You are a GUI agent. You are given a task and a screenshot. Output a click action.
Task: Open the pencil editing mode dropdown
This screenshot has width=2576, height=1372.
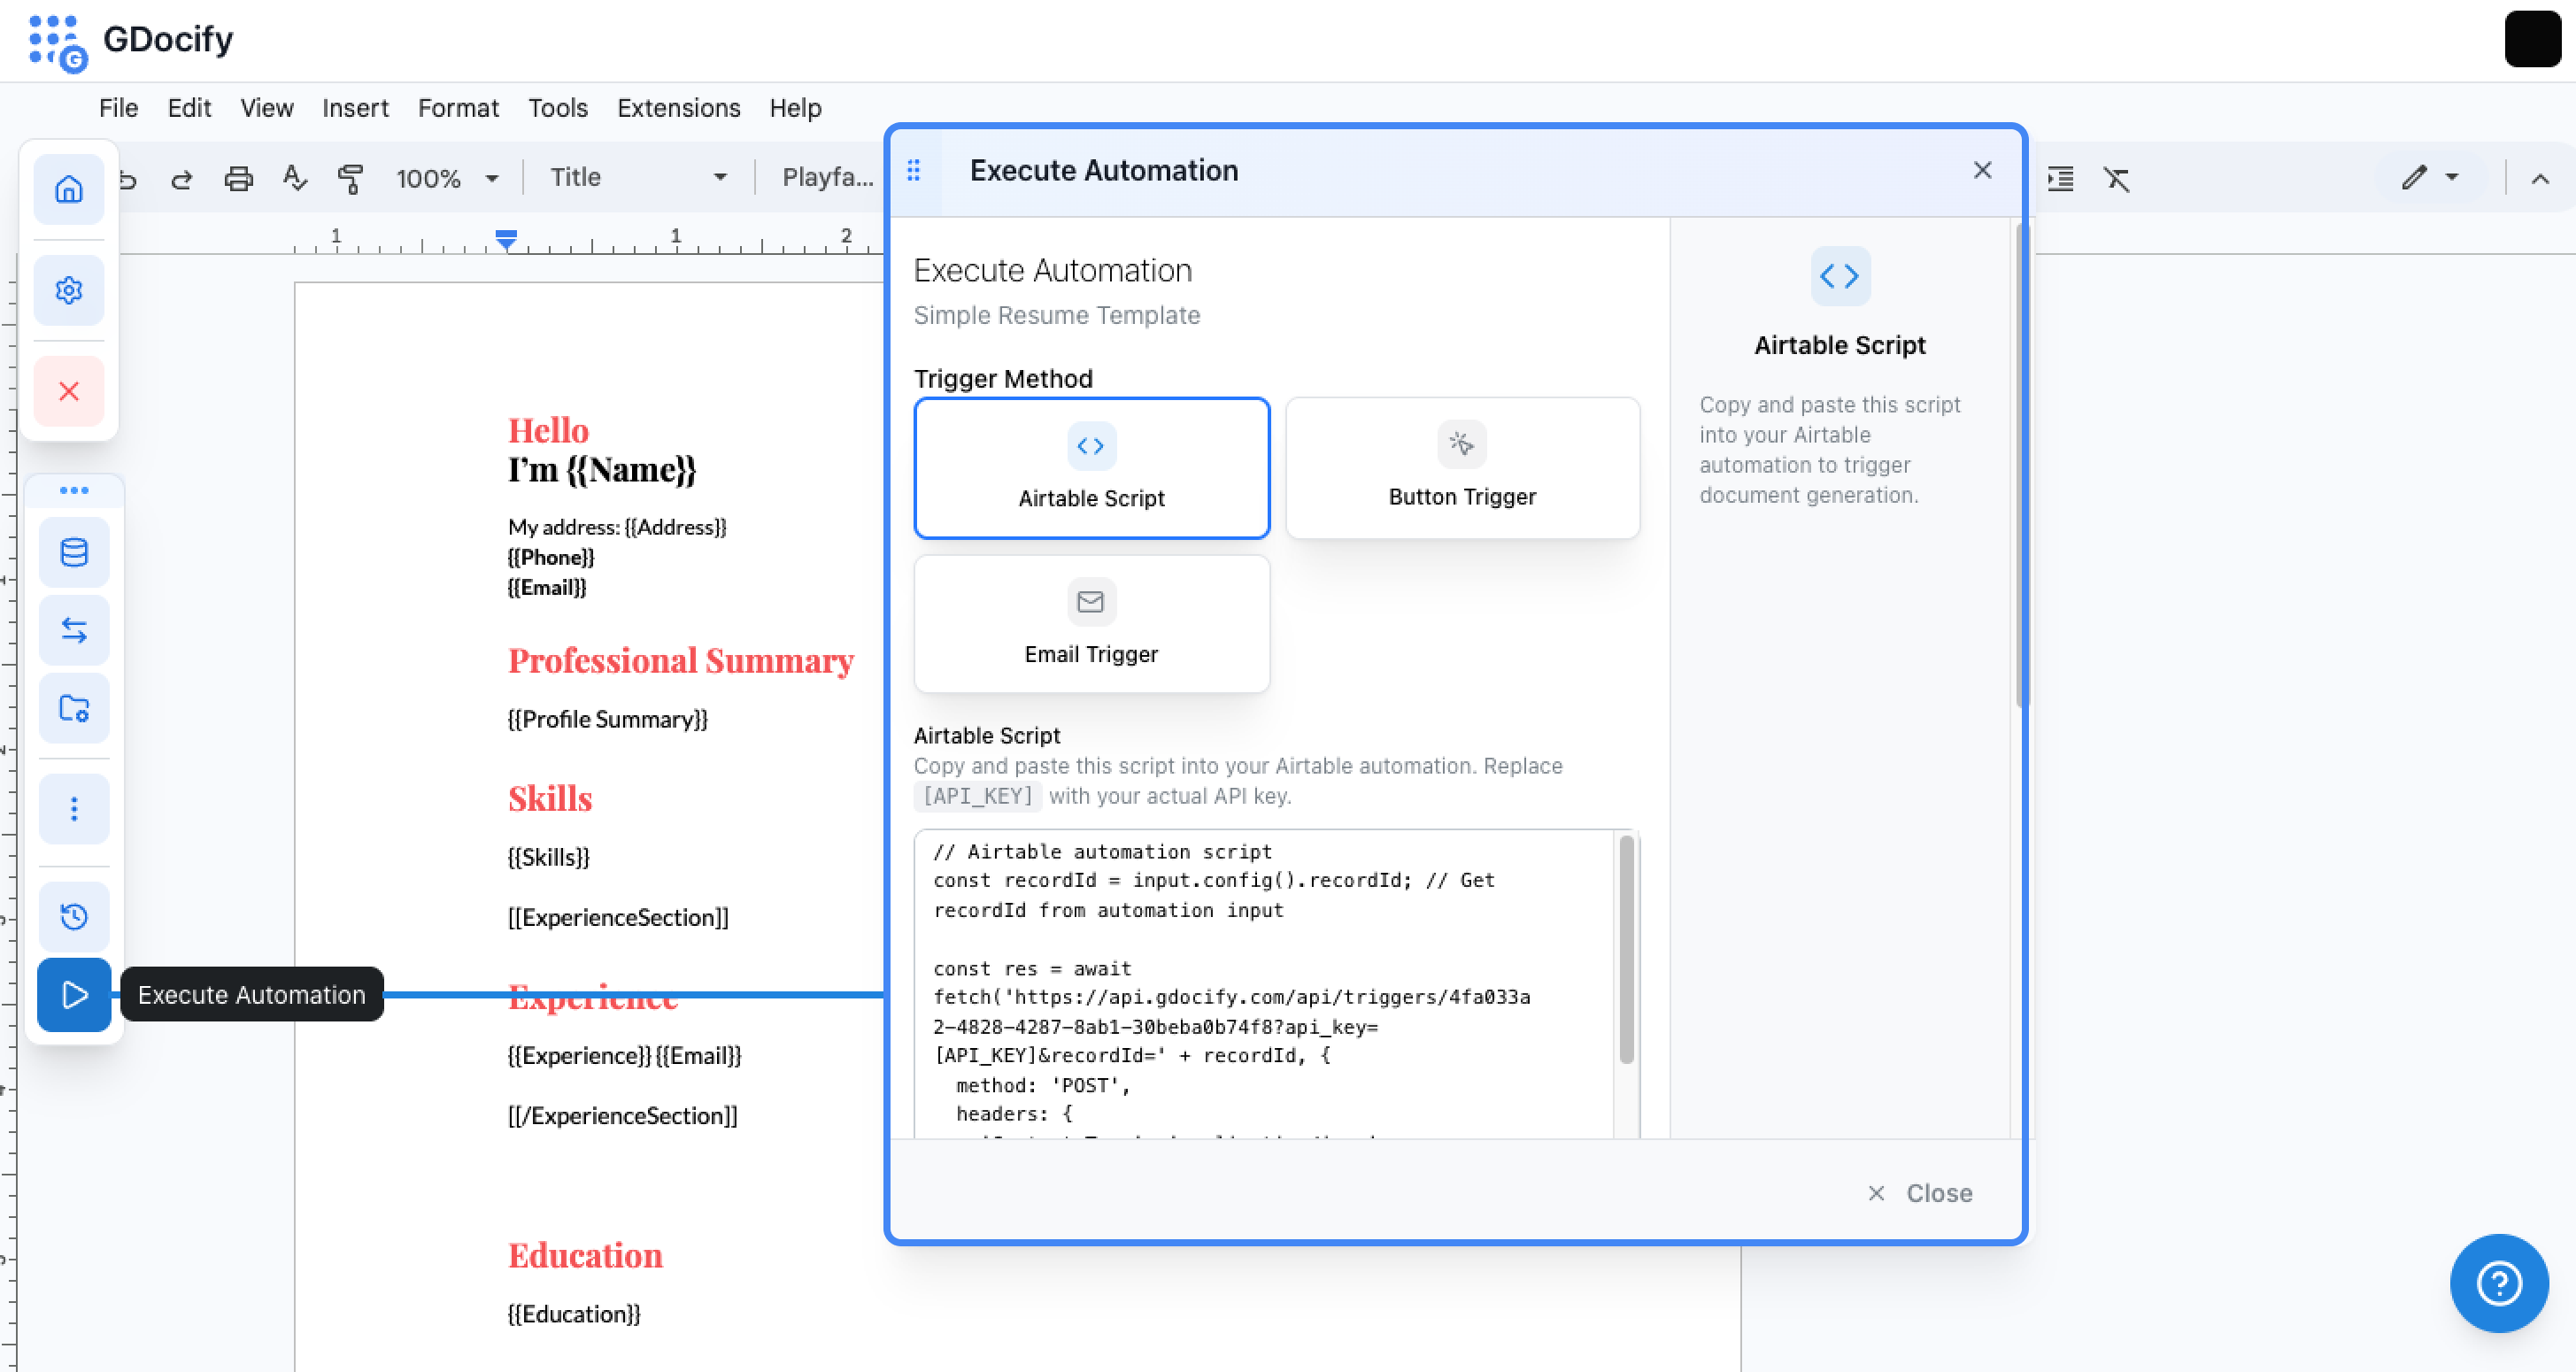pos(2429,178)
